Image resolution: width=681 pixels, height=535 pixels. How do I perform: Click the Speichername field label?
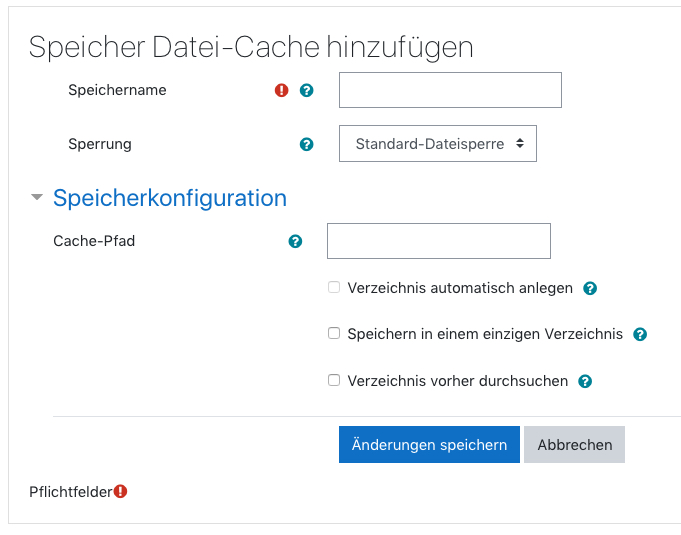coord(117,90)
